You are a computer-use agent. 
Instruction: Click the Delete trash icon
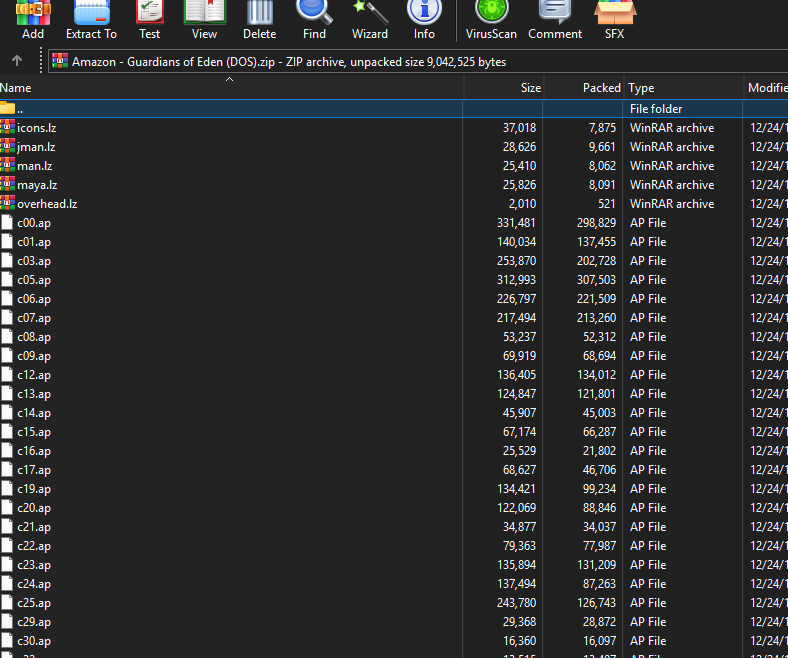point(260,13)
